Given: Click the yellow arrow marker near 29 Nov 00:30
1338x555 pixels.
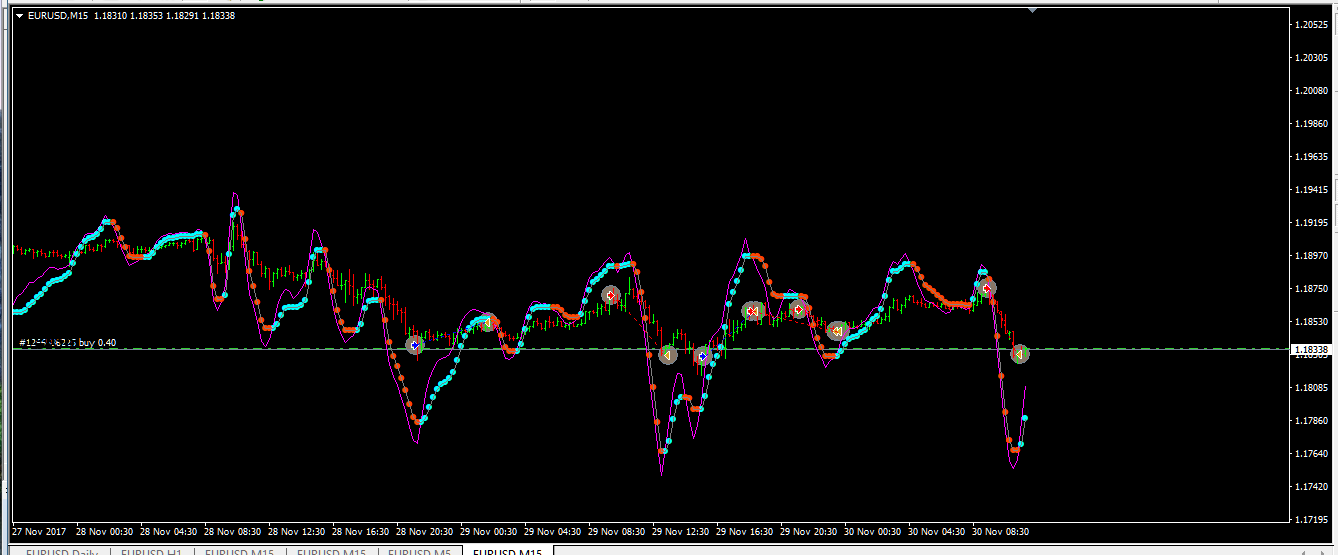Looking at the screenshot, I should (x=488, y=323).
